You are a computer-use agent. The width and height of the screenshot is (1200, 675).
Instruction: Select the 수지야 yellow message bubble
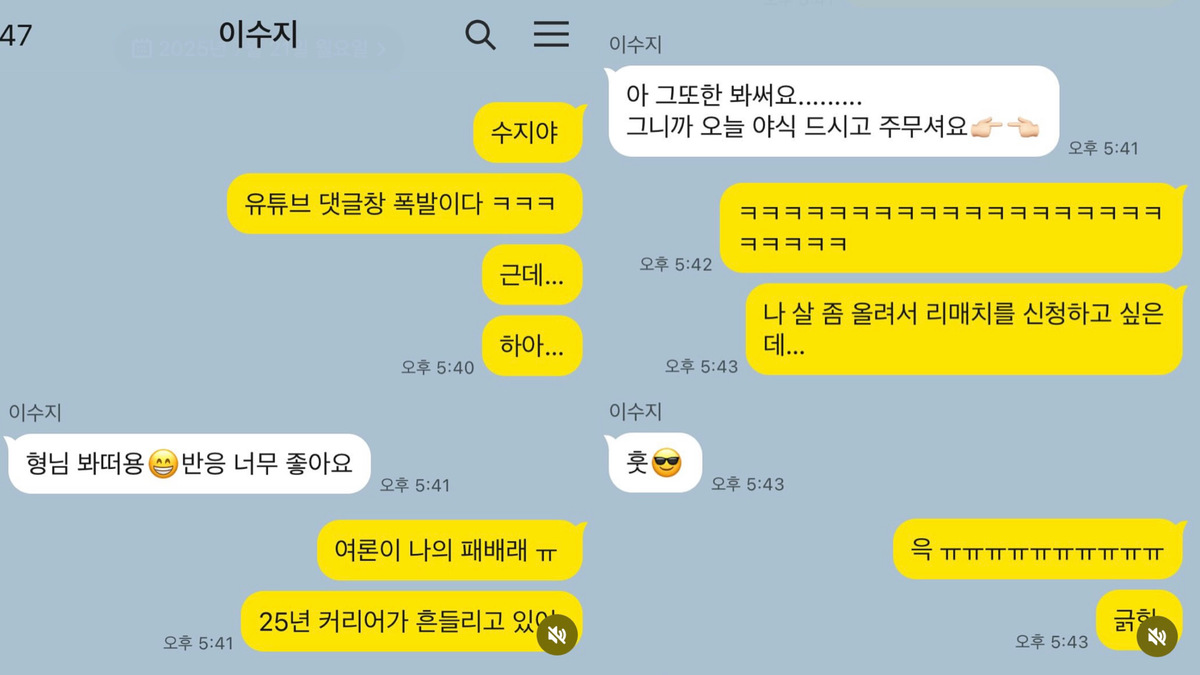[527, 132]
